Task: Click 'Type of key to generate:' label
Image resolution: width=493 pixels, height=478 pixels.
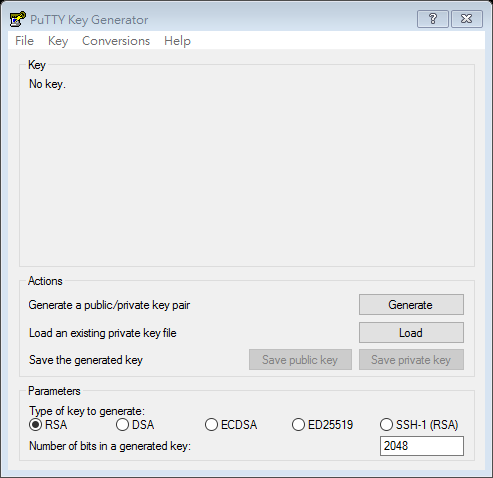Action: pos(87,411)
